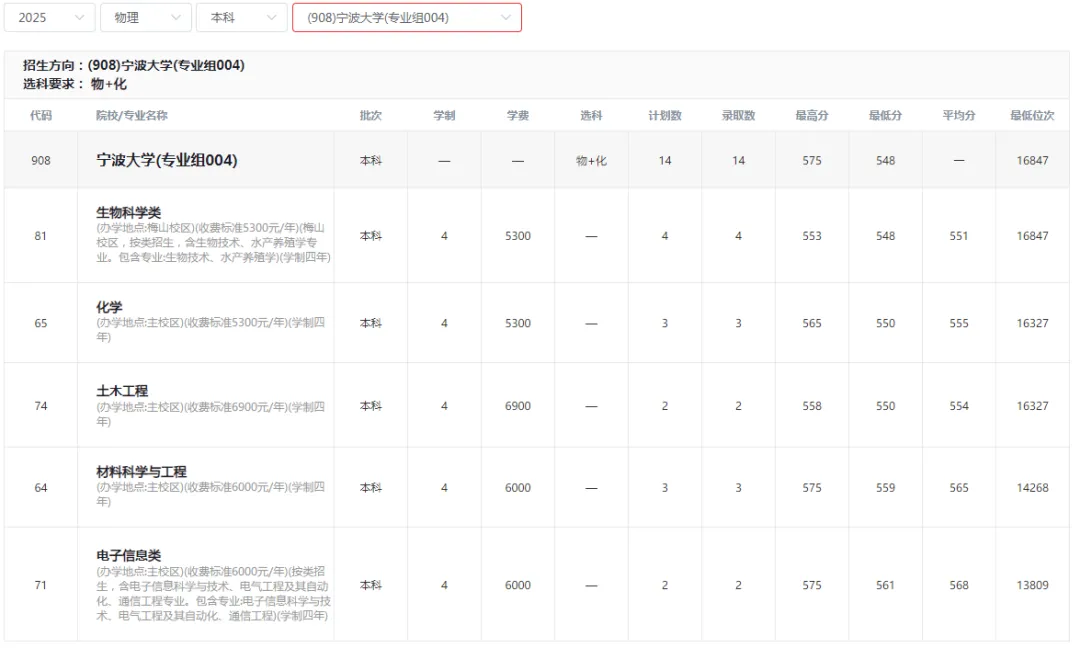The image size is (1080, 648).
Task: Click the 电子信息类 description text
Action: [214, 593]
